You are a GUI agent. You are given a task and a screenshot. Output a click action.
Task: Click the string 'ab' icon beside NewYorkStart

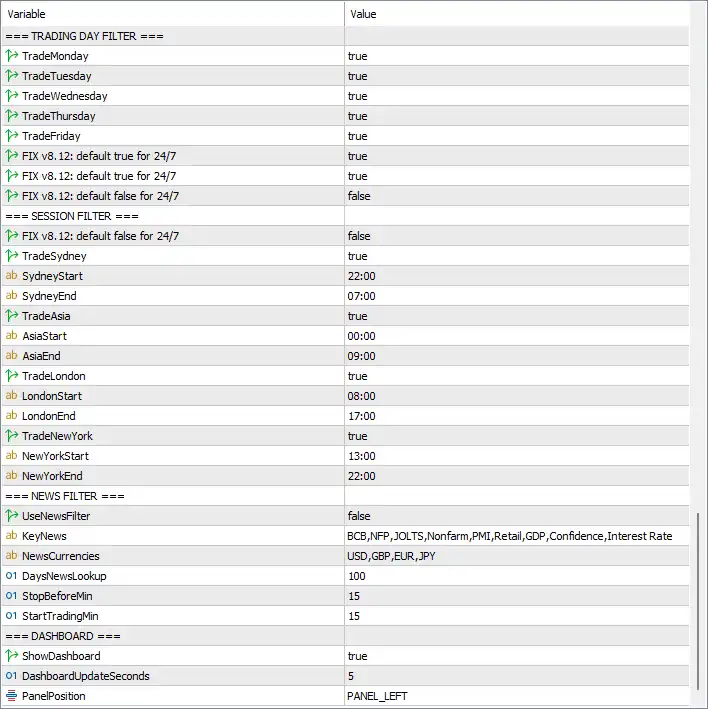pos(11,455)
